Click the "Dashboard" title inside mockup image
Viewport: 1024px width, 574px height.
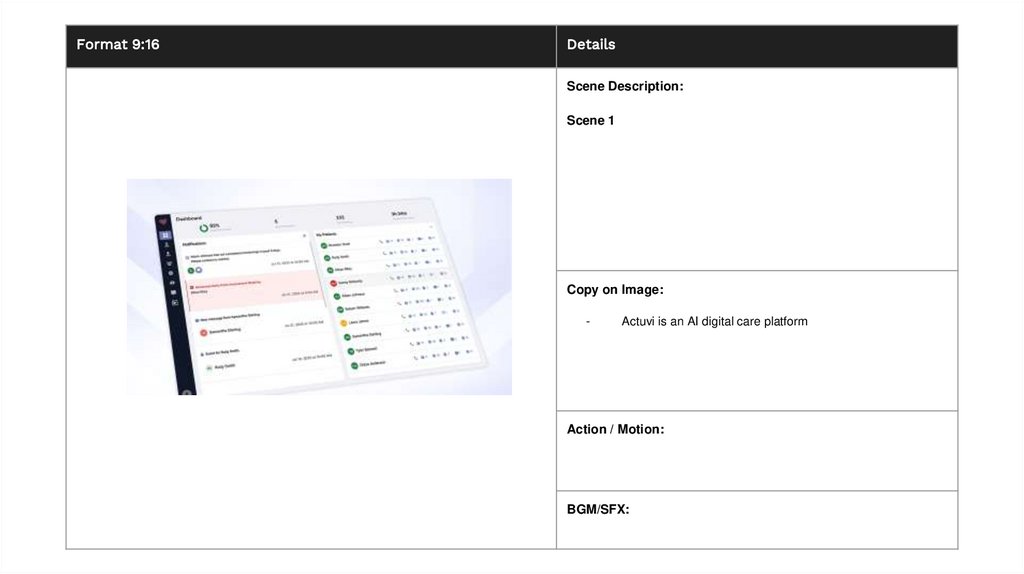pyautogui.click(x=189, y=219)
